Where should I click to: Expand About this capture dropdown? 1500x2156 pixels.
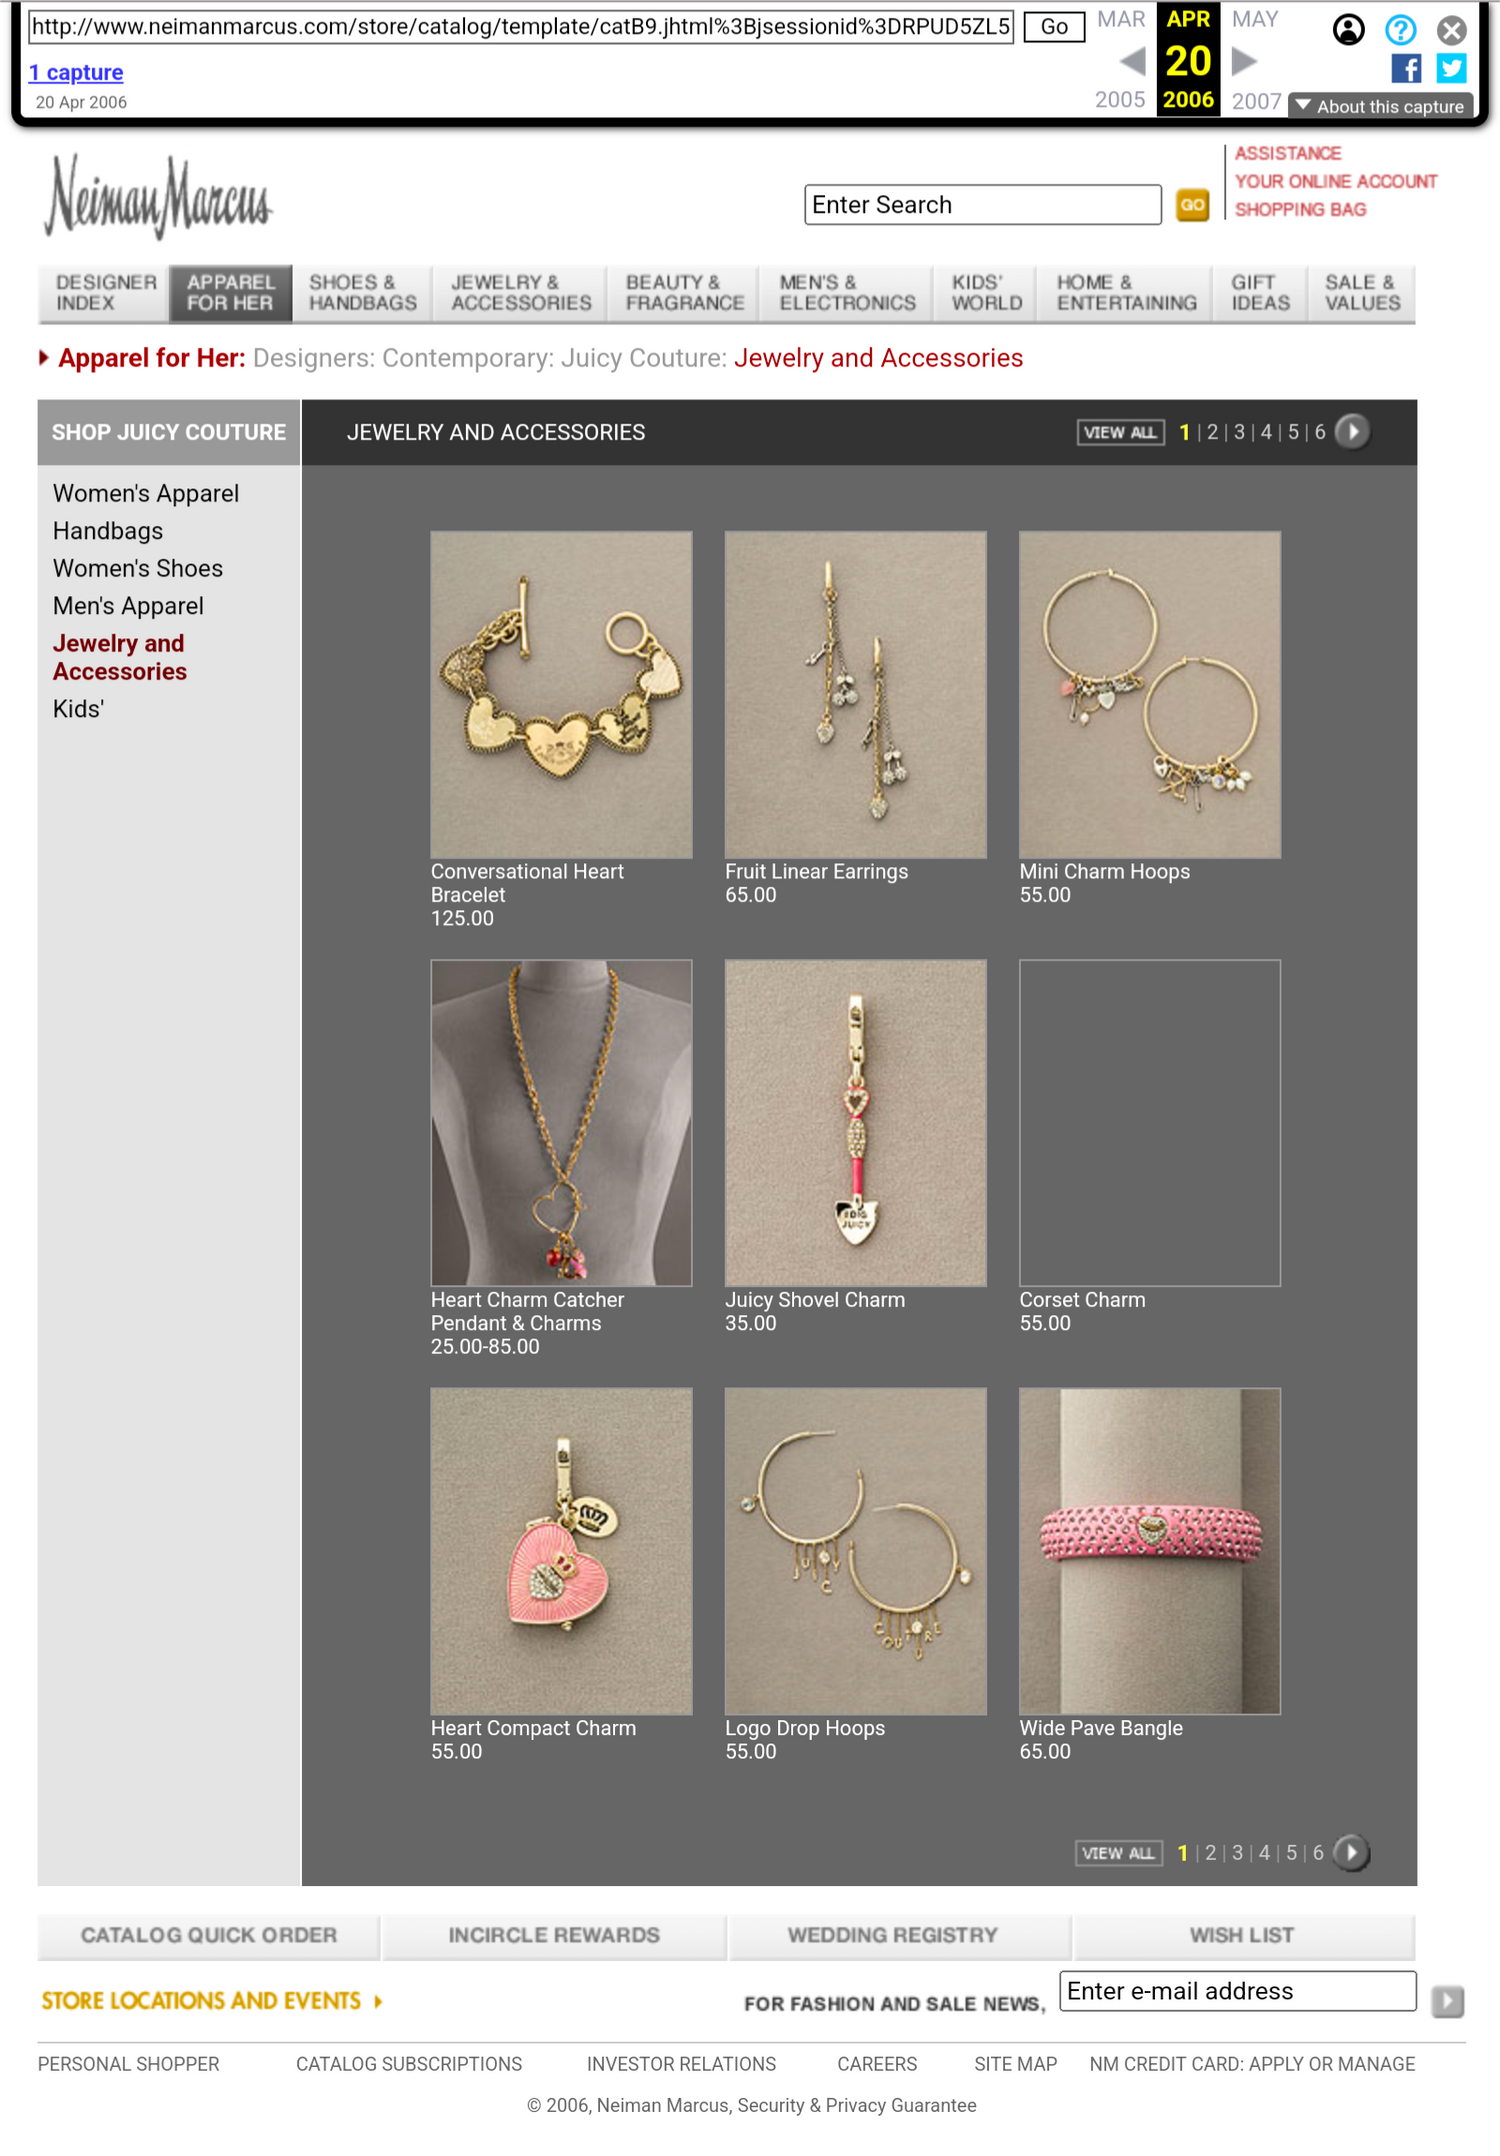[1380, 106]
